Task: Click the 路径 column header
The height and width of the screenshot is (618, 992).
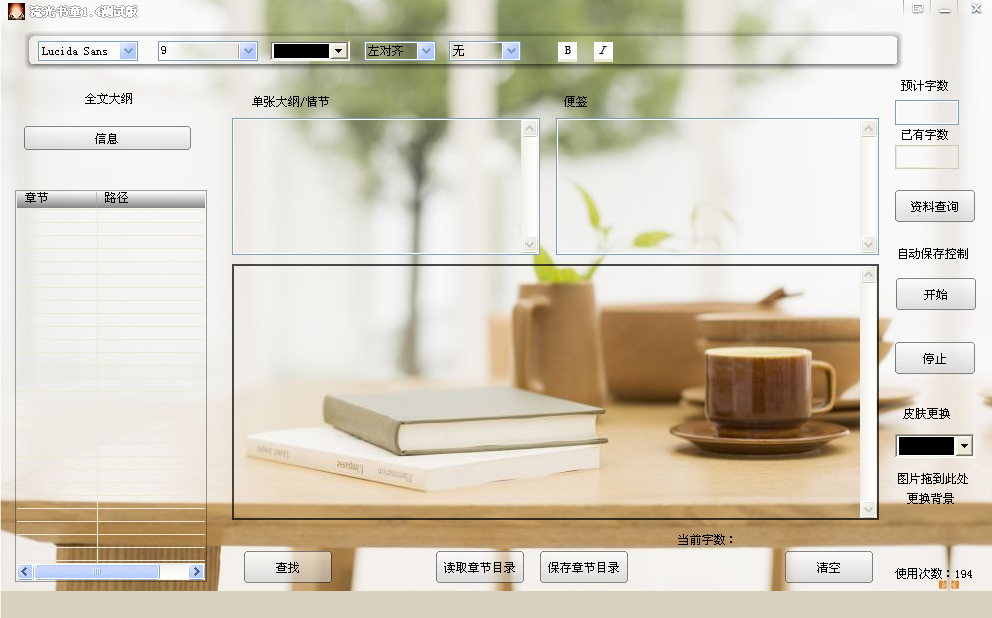Action: pos(151,199)
